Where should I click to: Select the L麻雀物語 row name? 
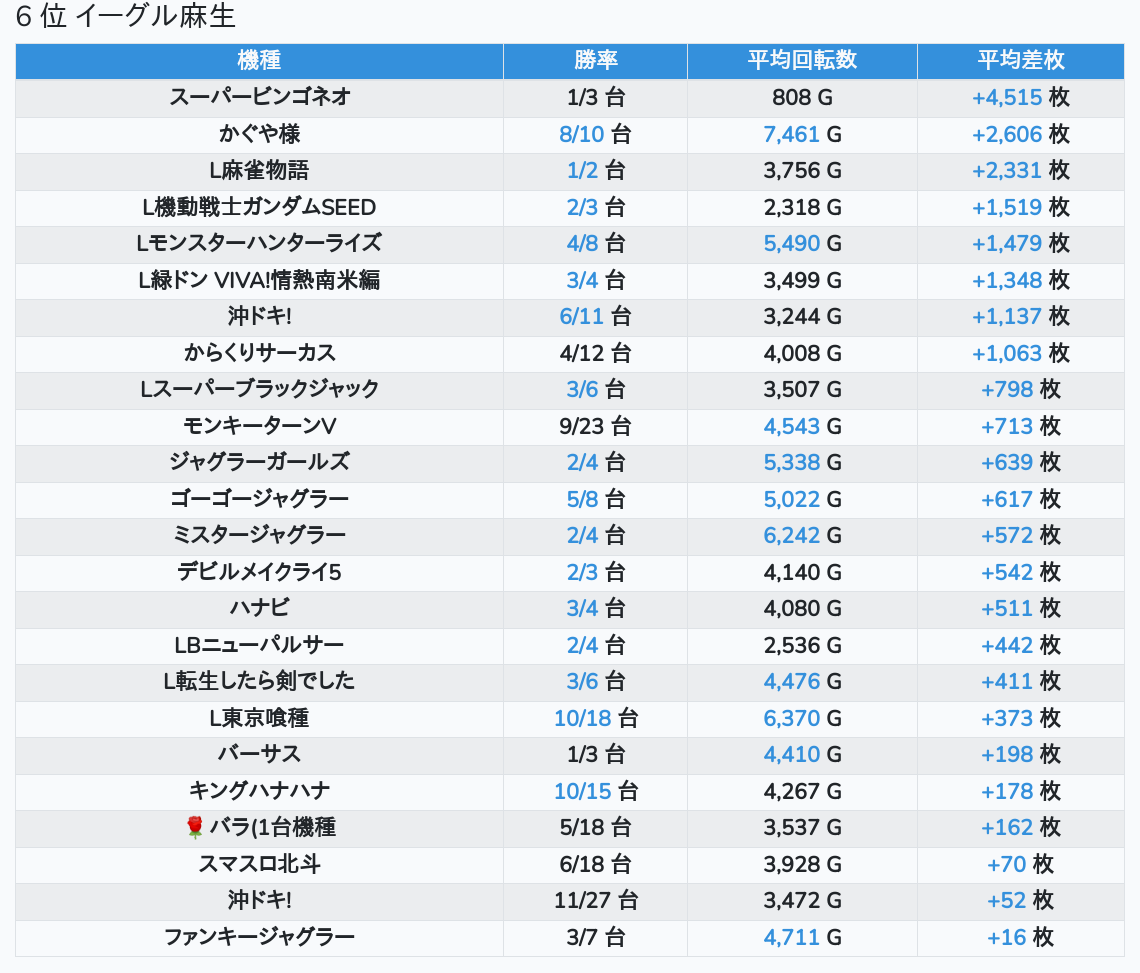point(260,170)
